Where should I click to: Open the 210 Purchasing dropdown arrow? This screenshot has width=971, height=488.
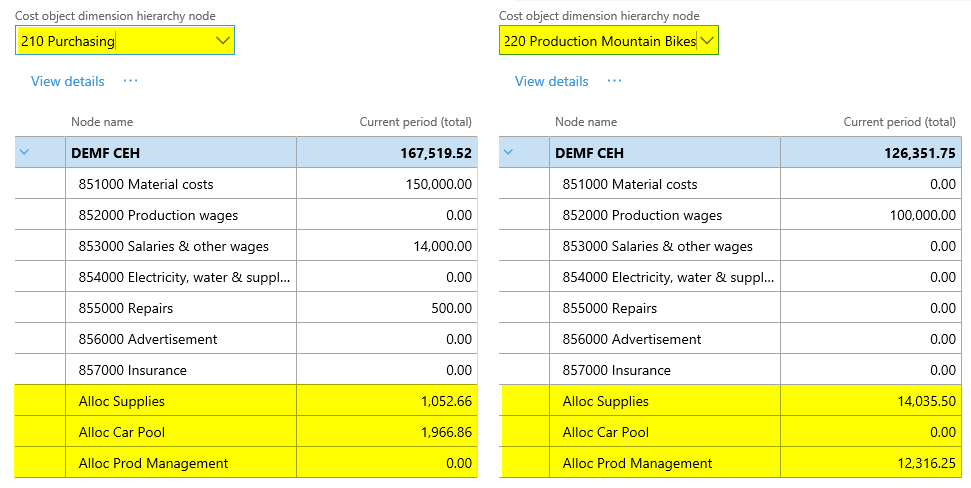click(x=222, y=41)
